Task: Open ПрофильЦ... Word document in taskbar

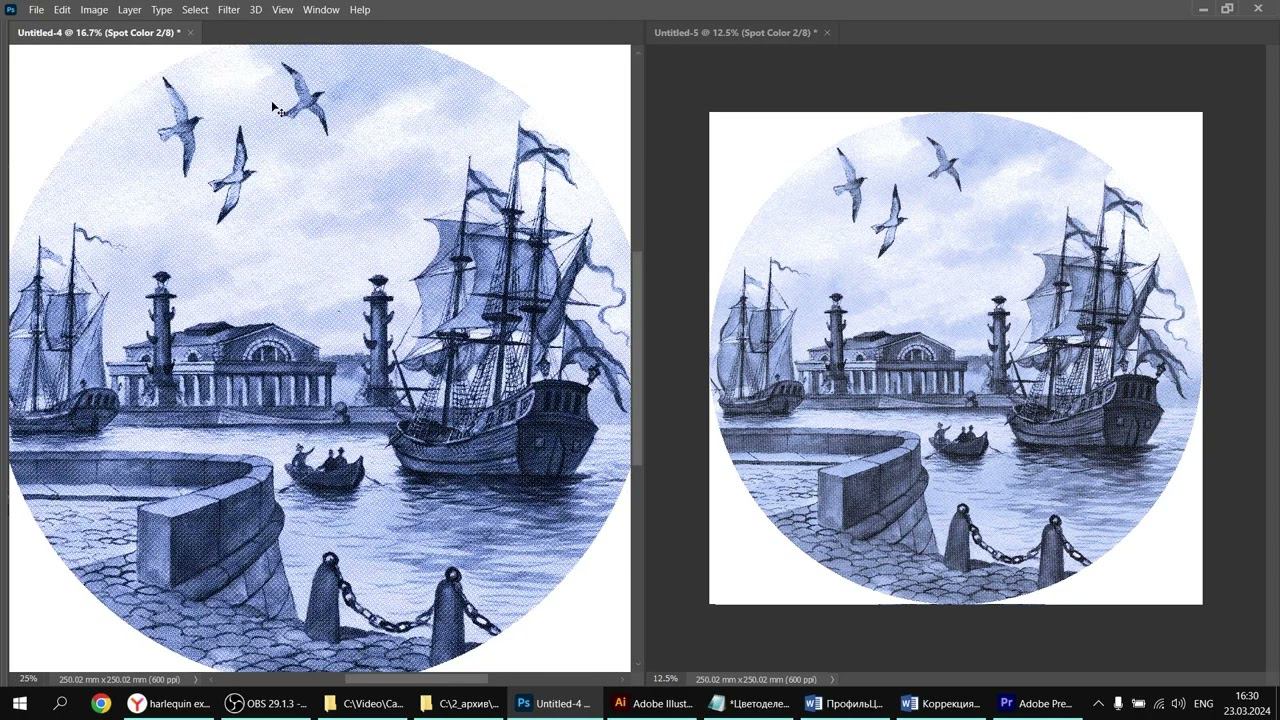Action: 845,703
